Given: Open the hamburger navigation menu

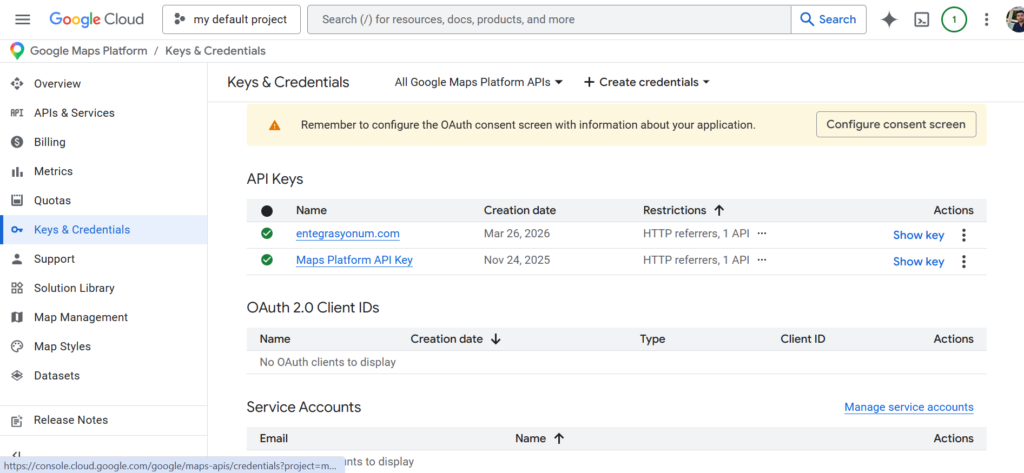Looking at the screenshot, I should click(23, 19).
